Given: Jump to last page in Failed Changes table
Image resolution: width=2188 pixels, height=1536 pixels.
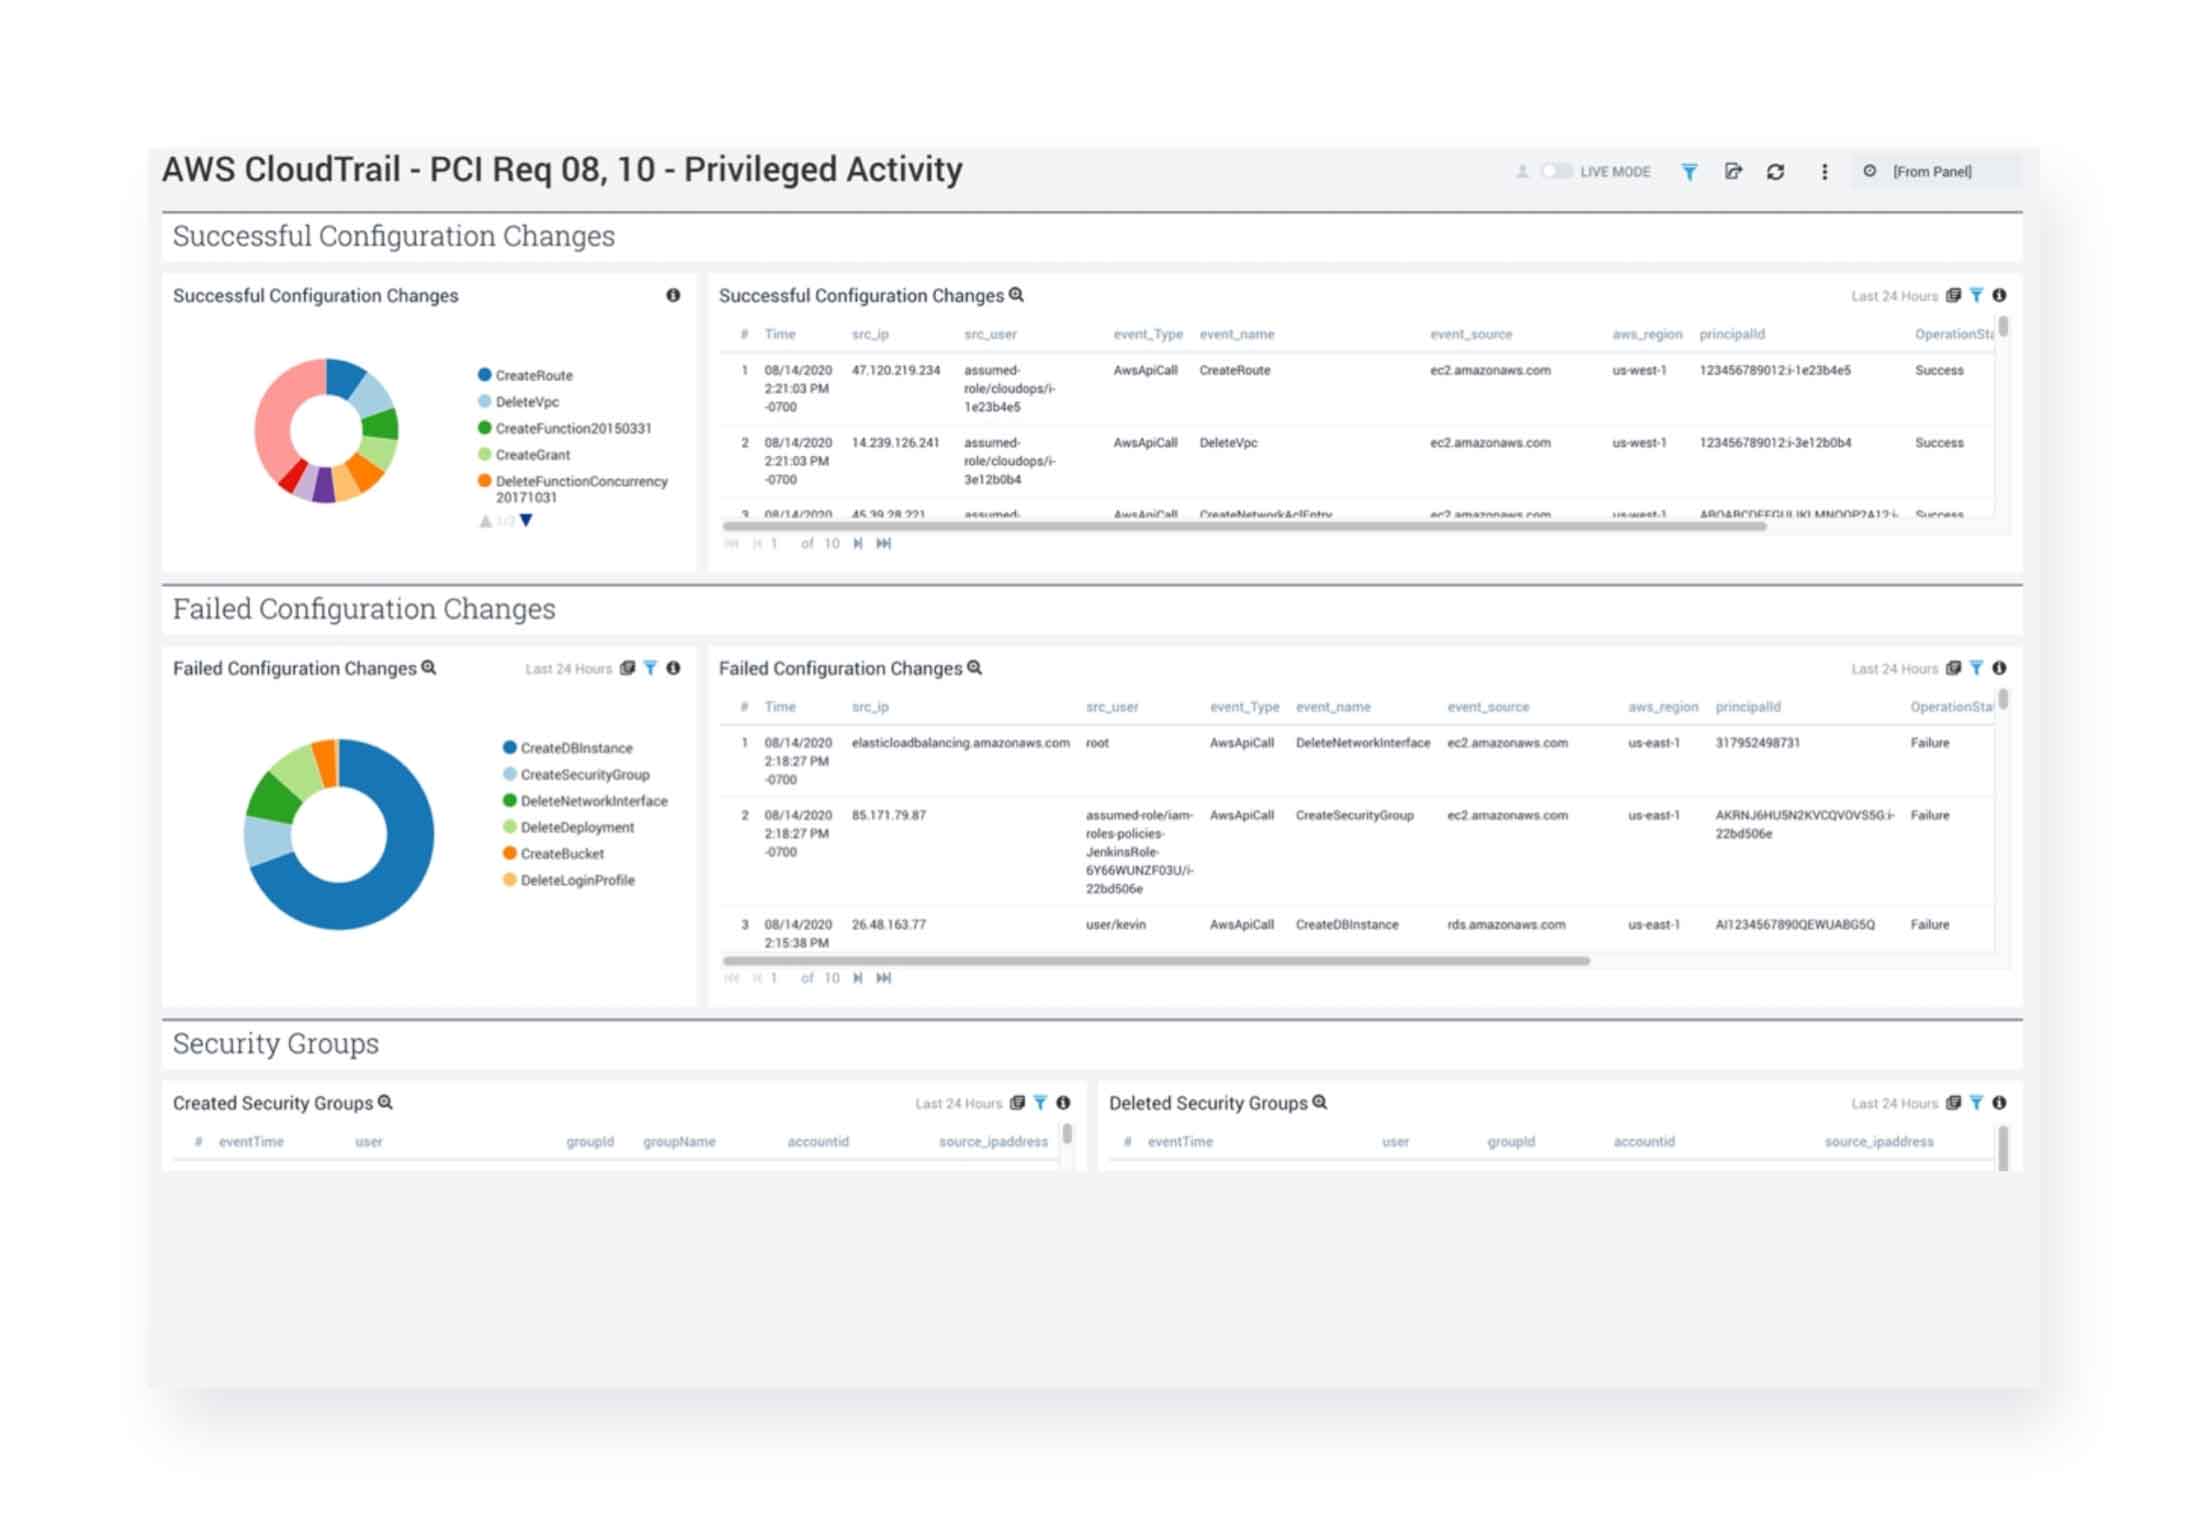Looking at the screenshot, I should point(884,979).
